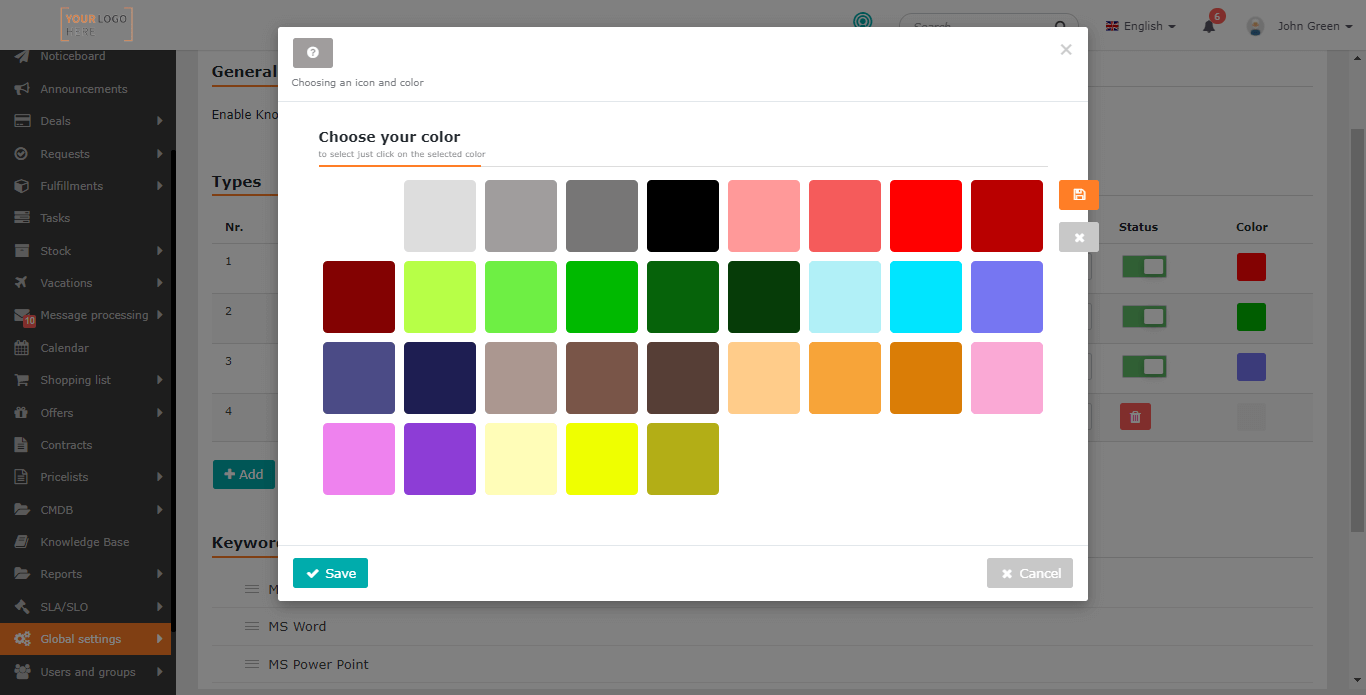Image resolution: width=1366 pixels, height=695 pixels.
Task: Click the Message processing envelope icon
Action: point(22,315)
